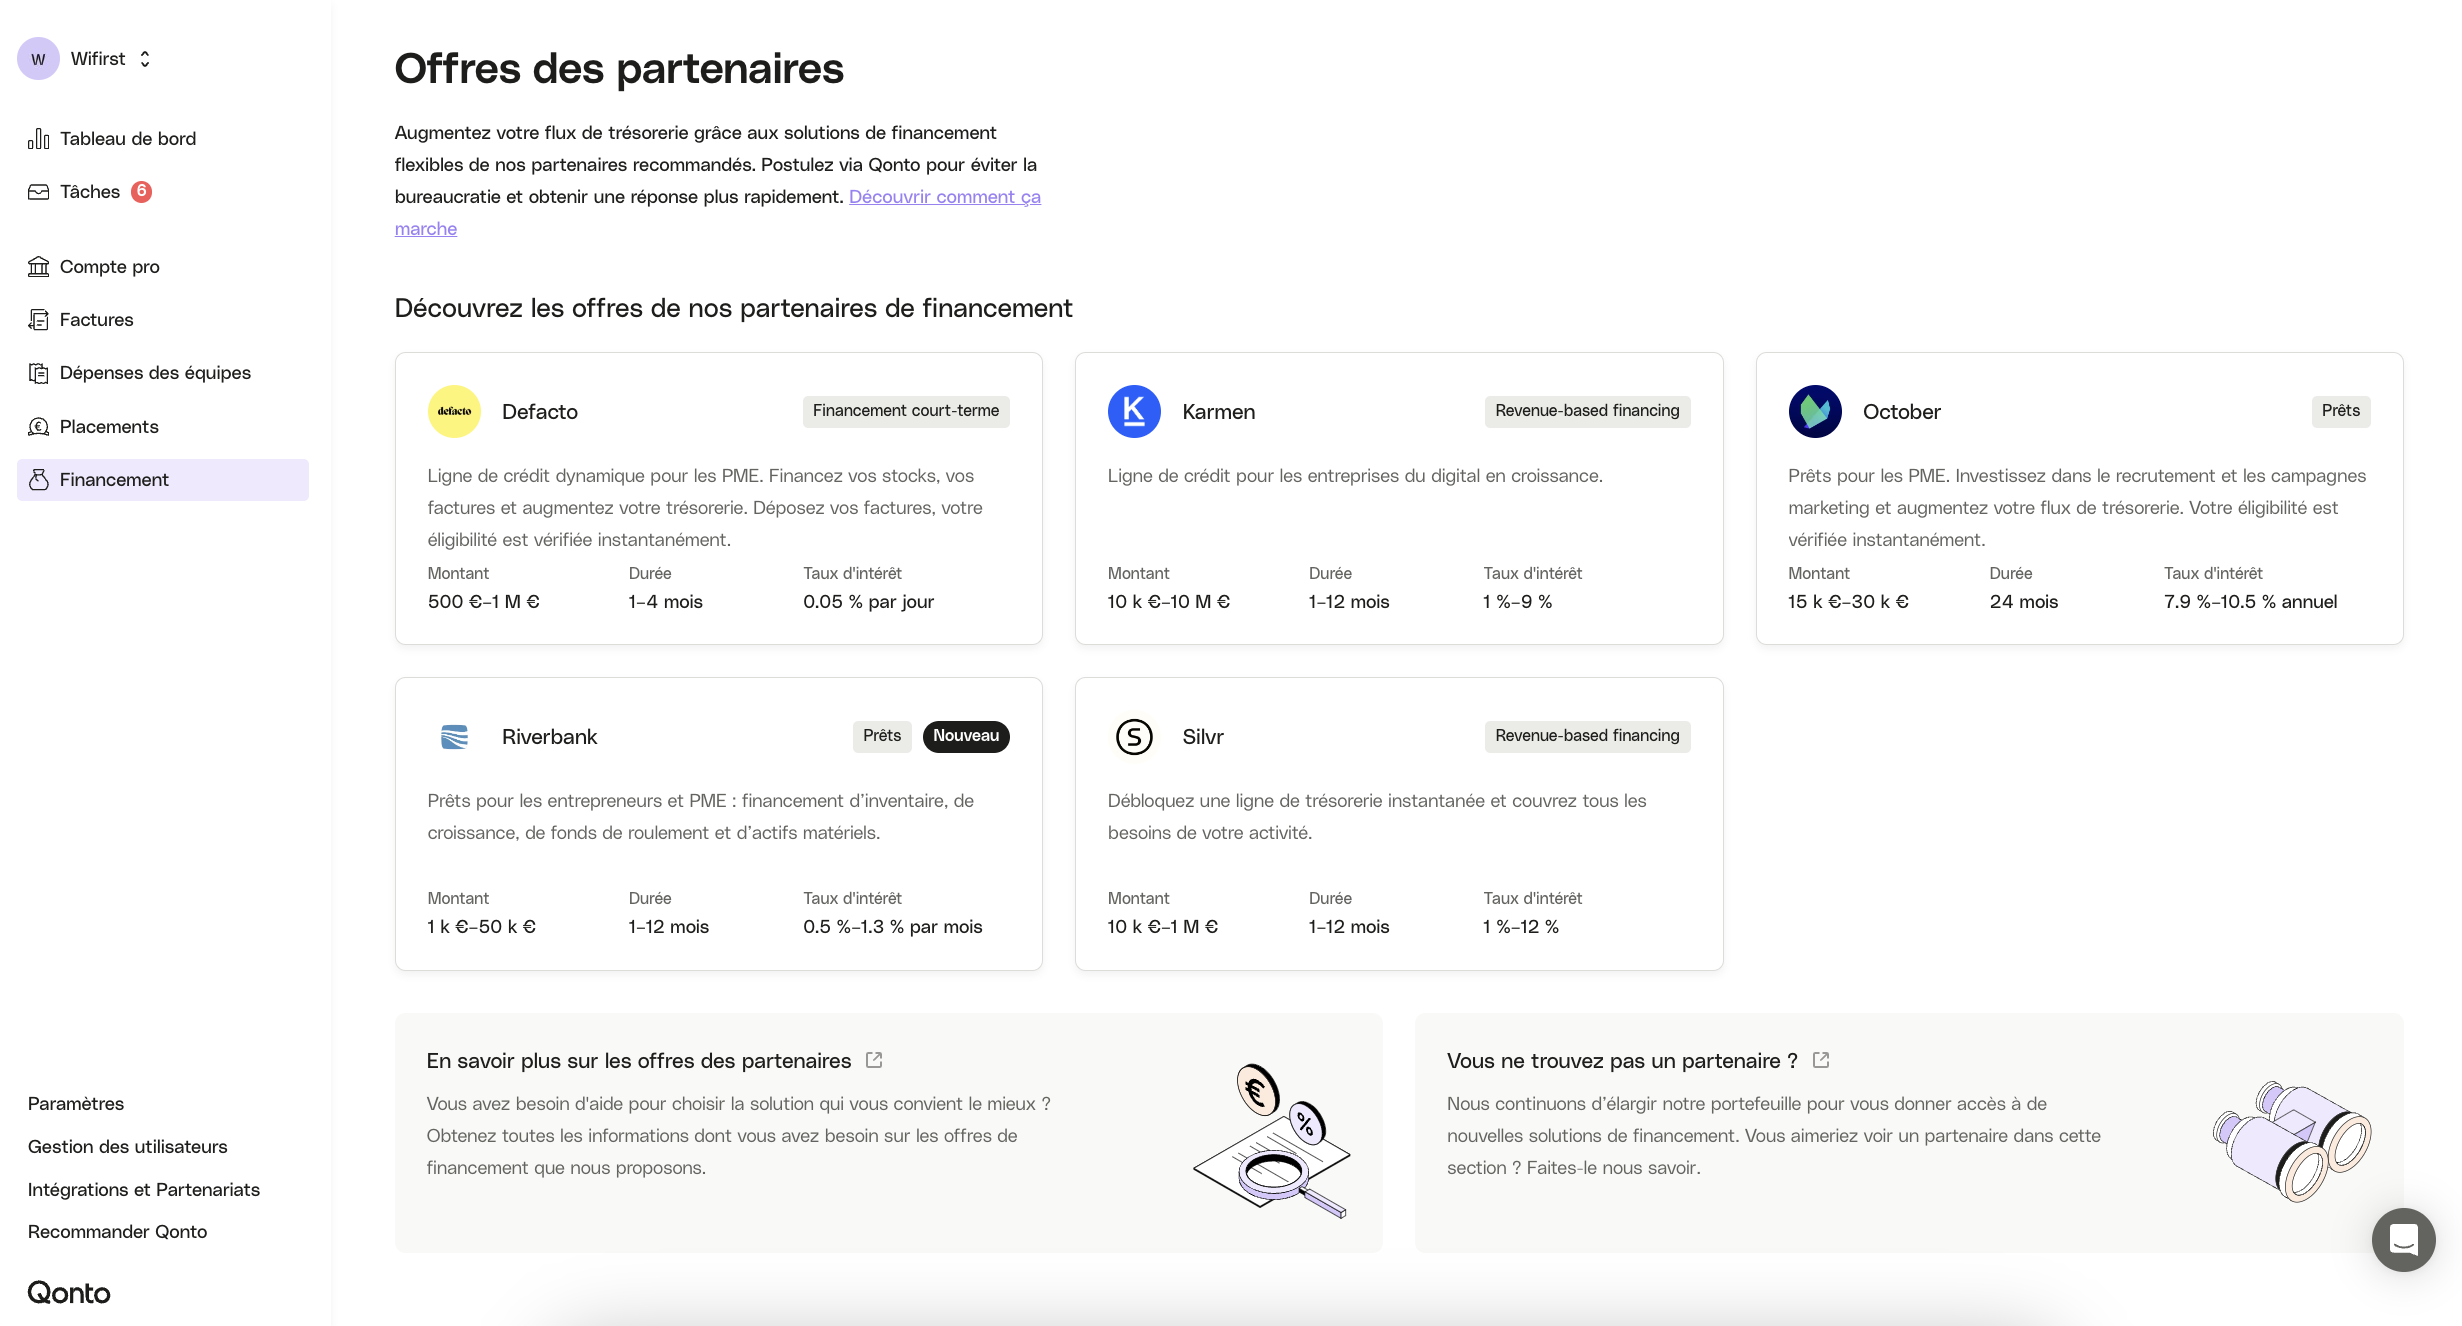Click the Tâches inbox icon
Viewport: 2462px width, 1326px height.
coord(38,192)
